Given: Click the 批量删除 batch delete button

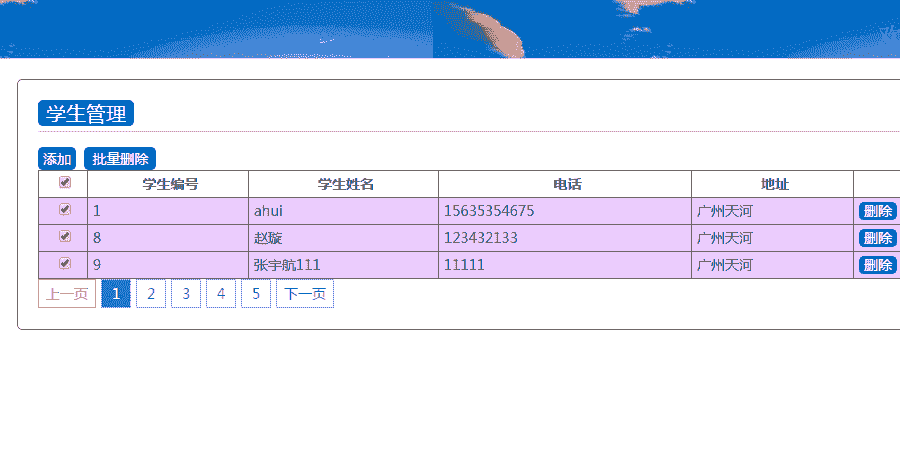Looking at the screenshot, I should 120,159.
